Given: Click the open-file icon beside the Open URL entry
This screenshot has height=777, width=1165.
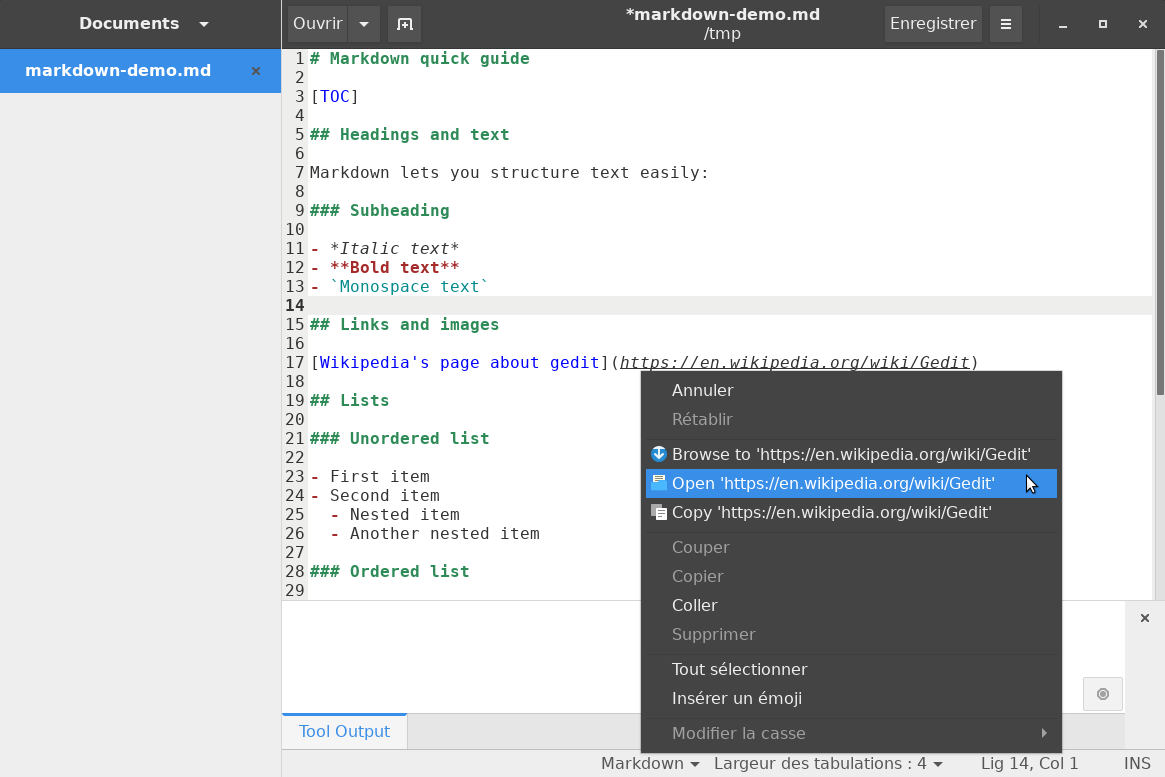Looking at the screenshot, I should point(658,483).
